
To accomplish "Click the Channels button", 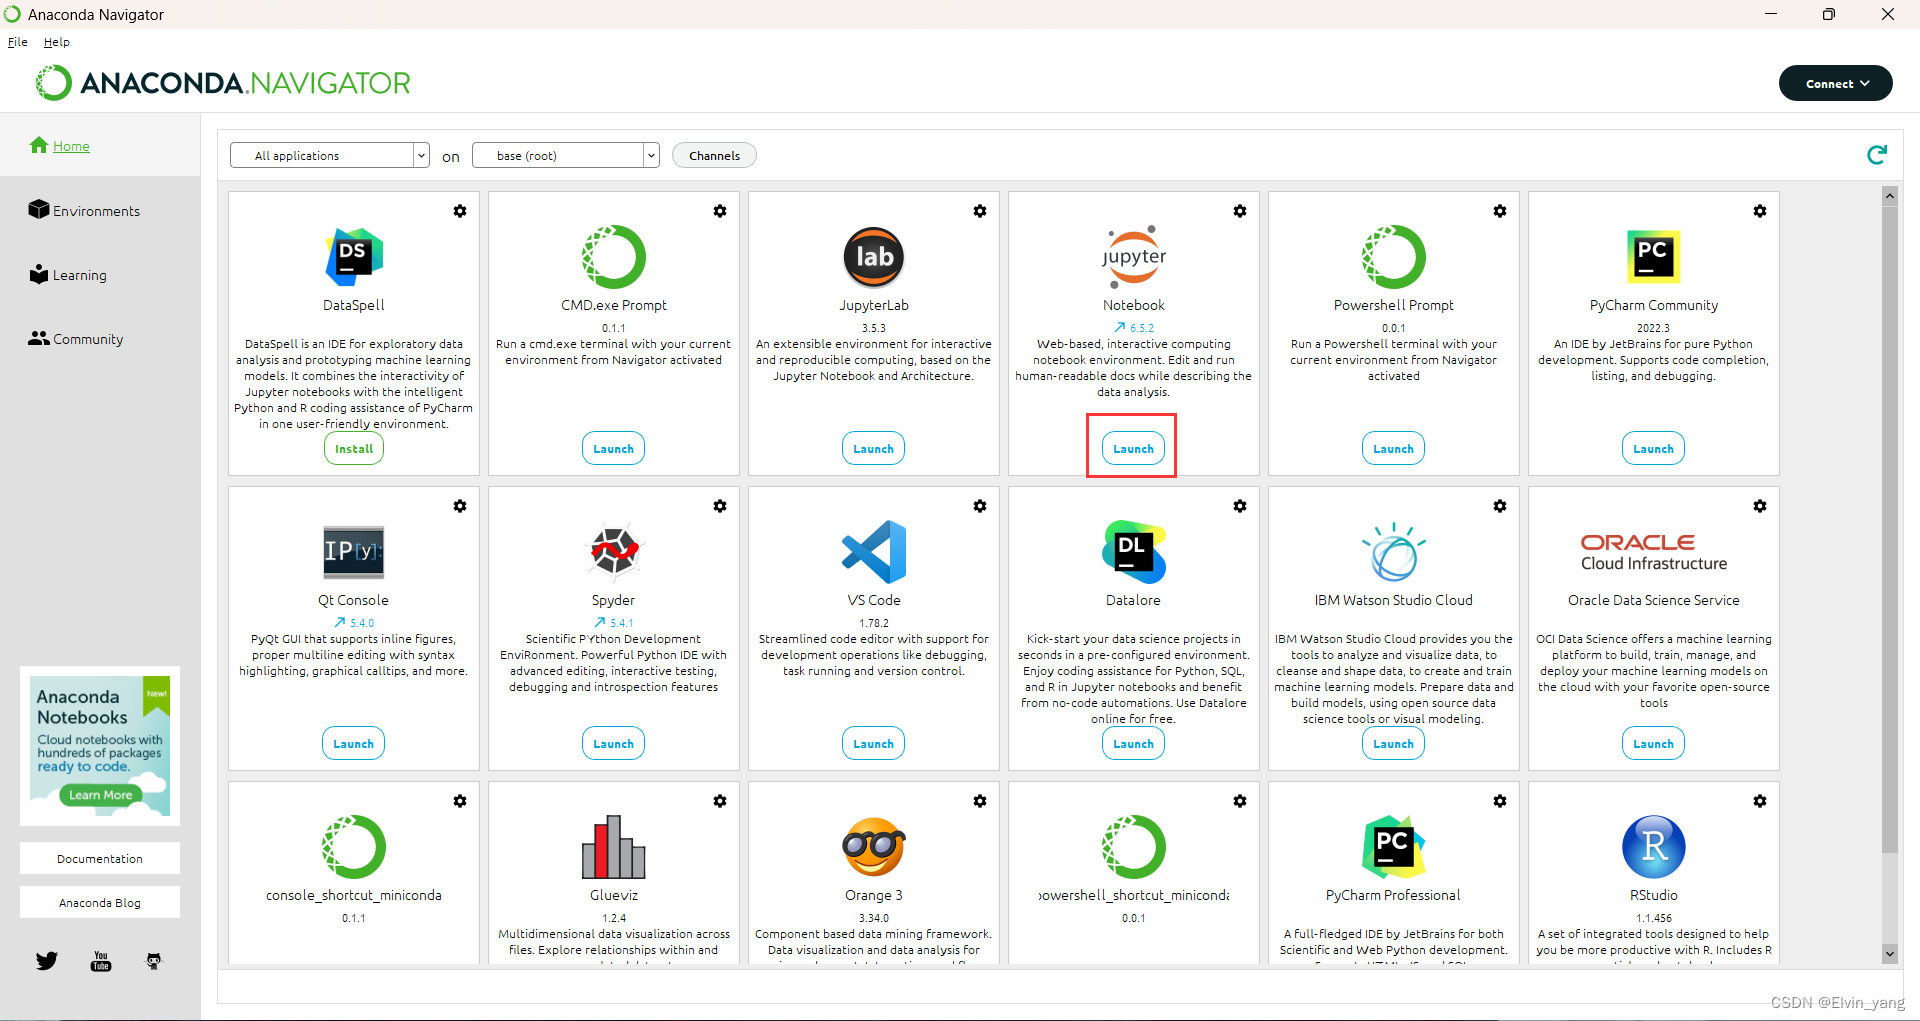I will 714,155.
